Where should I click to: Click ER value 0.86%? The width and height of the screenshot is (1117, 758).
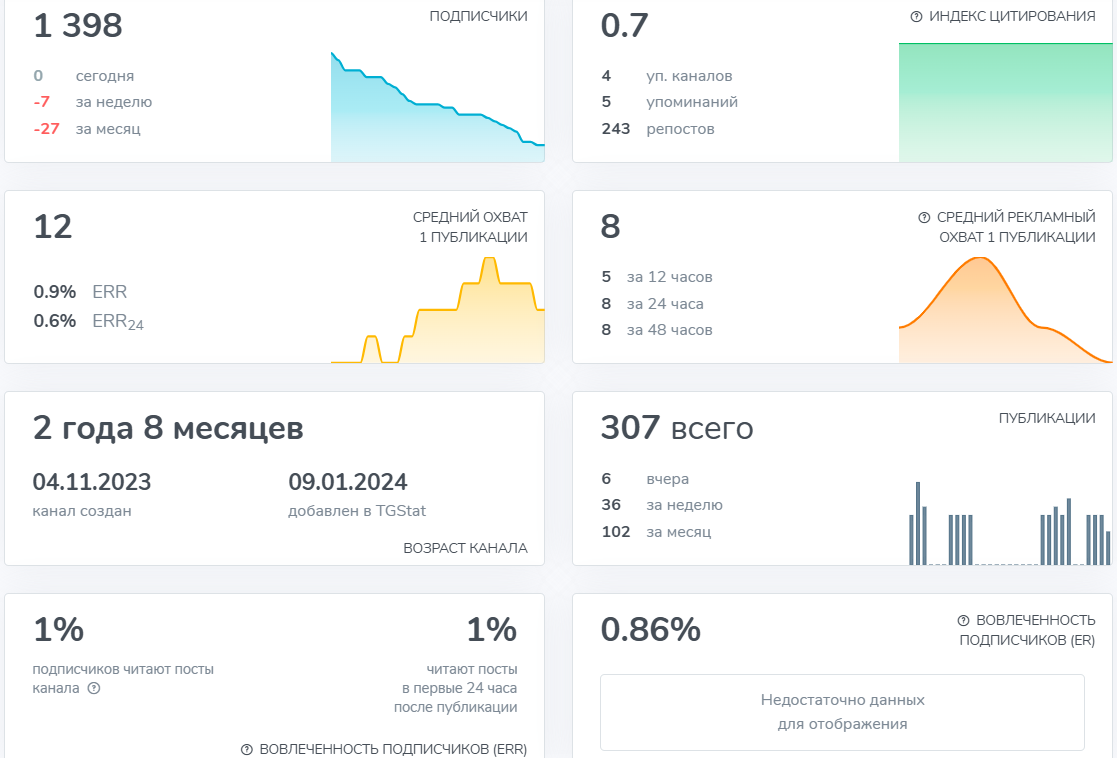(x=650, y=630)
